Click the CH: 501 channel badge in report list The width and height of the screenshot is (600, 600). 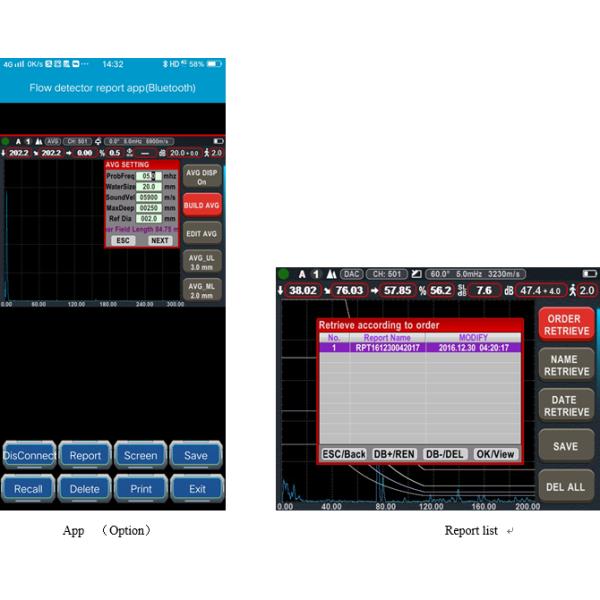(x=386, y=273)
